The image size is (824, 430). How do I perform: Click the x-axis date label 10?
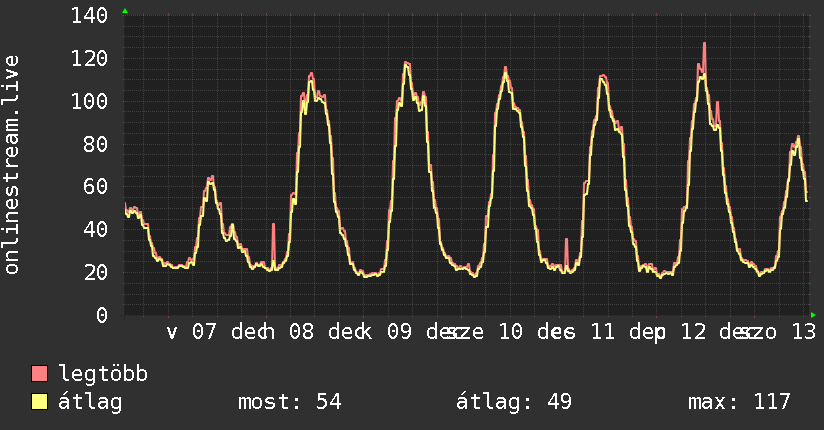click(510, 332)
